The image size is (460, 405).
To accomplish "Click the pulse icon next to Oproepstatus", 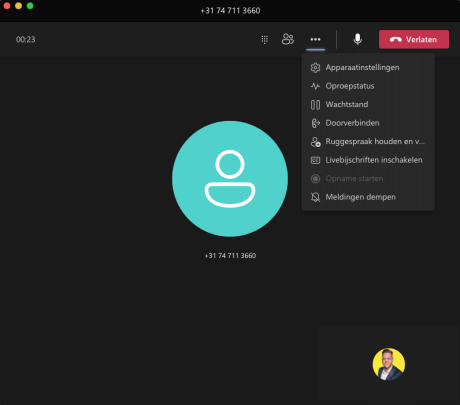I will coord(315,86).
